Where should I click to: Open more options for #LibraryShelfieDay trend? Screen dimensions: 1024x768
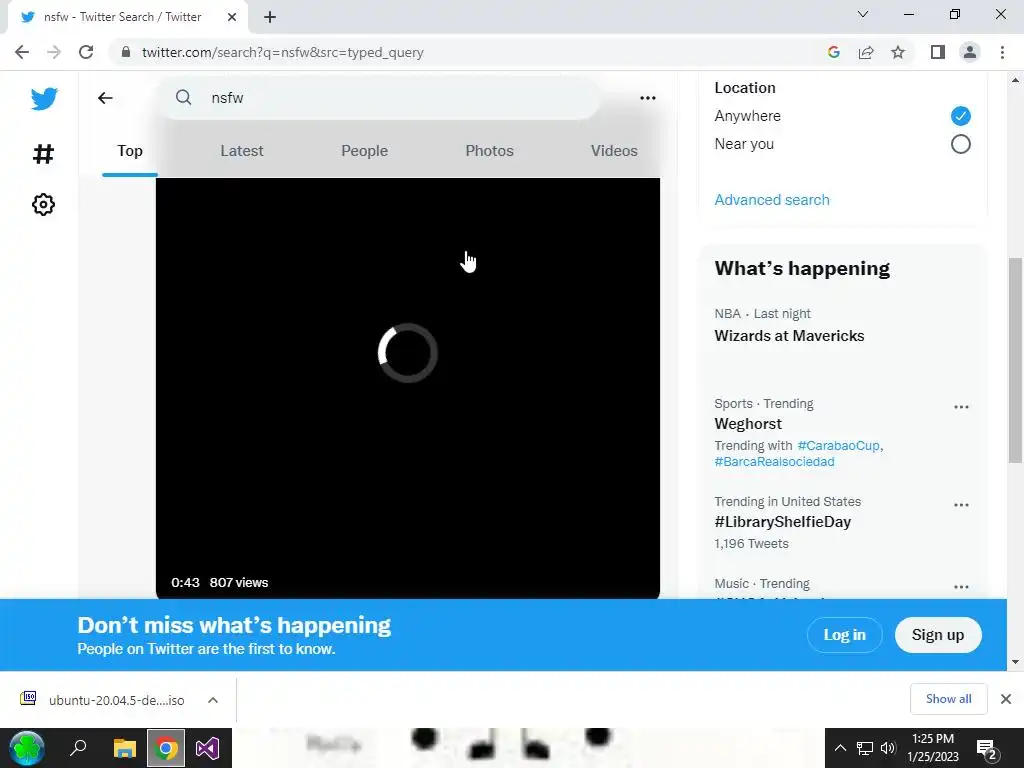pos(961,505)
